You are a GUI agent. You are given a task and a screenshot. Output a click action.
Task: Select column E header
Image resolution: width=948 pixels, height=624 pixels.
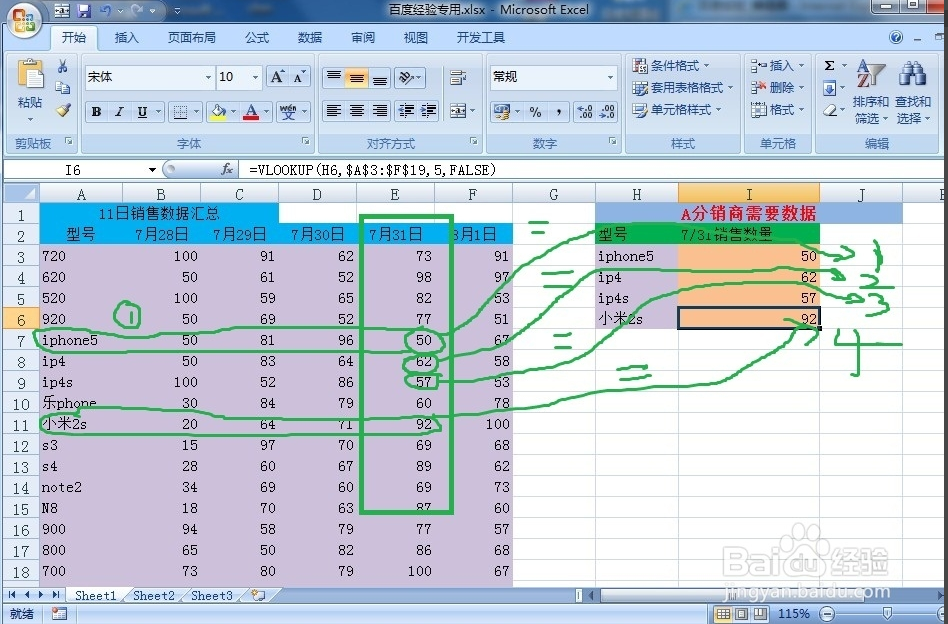[395, 194]
